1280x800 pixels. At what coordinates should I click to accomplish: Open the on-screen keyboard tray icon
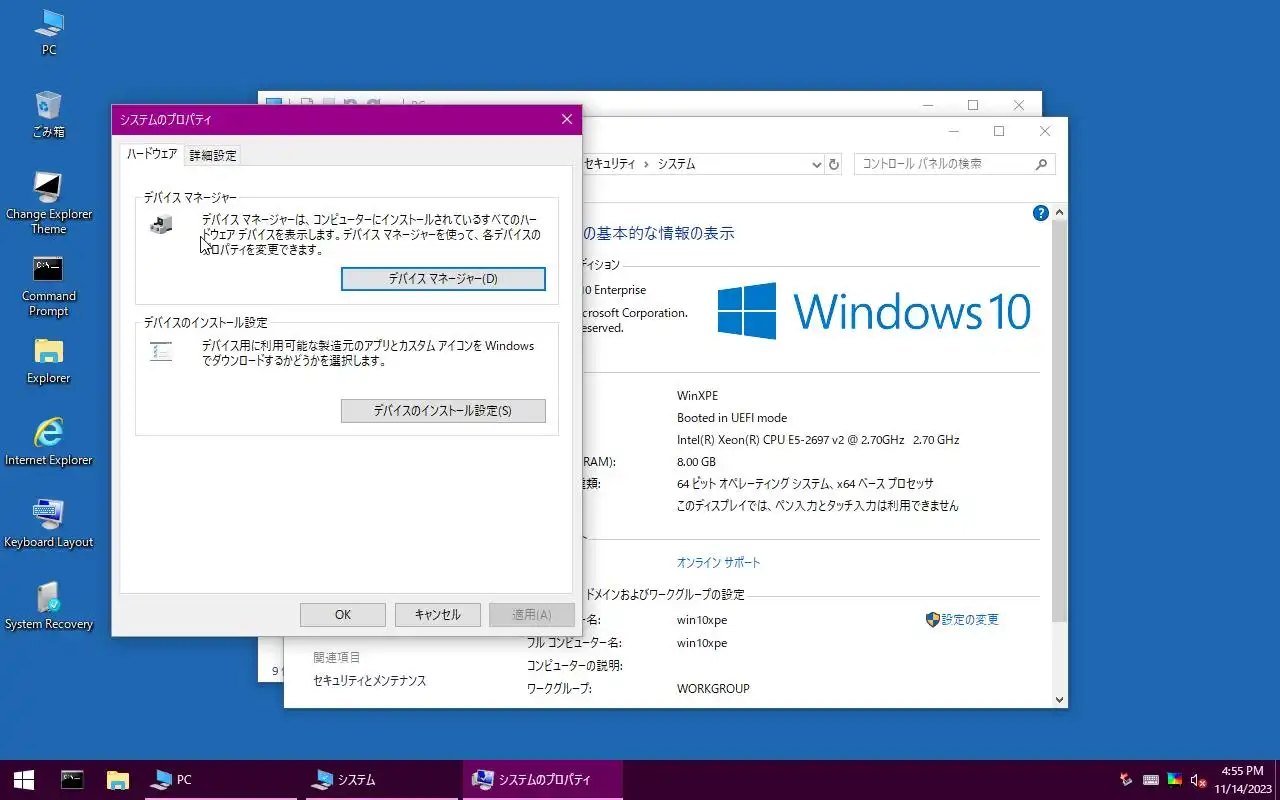(1151, 780)
